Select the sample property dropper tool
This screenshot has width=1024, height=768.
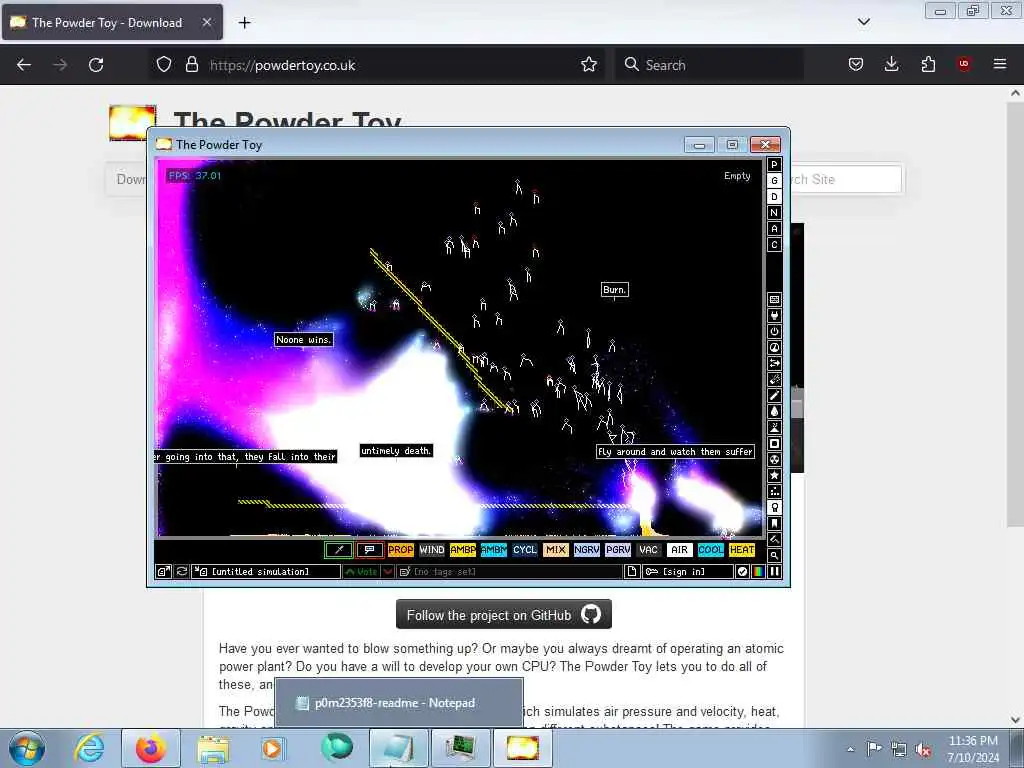(339, 550)
